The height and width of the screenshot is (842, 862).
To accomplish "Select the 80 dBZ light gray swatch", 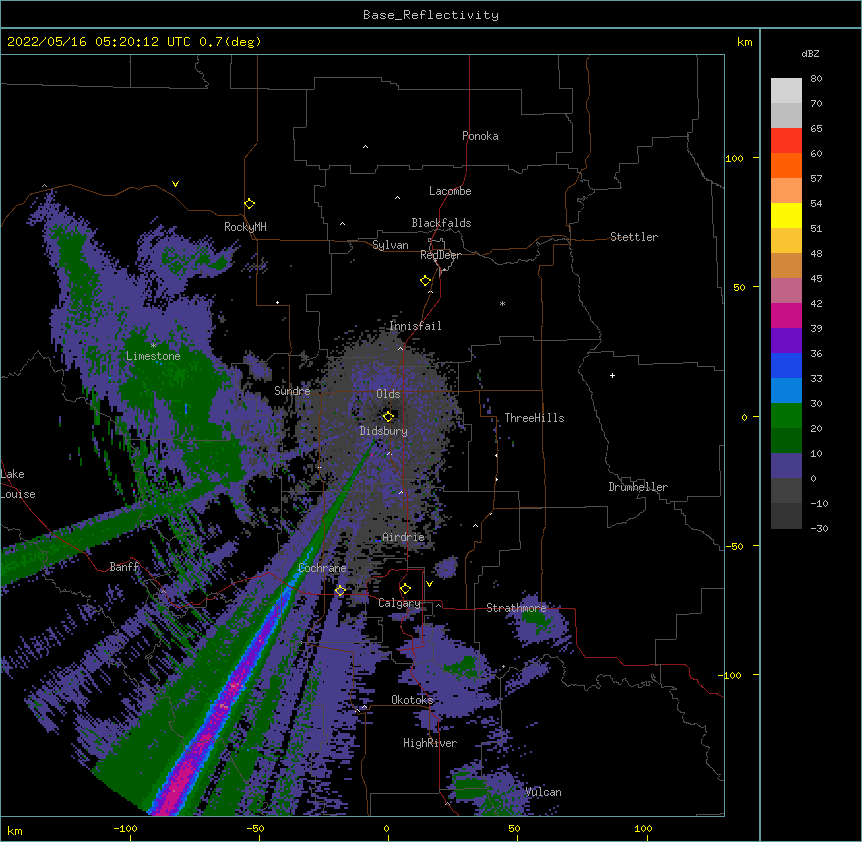I will point(786,91).
